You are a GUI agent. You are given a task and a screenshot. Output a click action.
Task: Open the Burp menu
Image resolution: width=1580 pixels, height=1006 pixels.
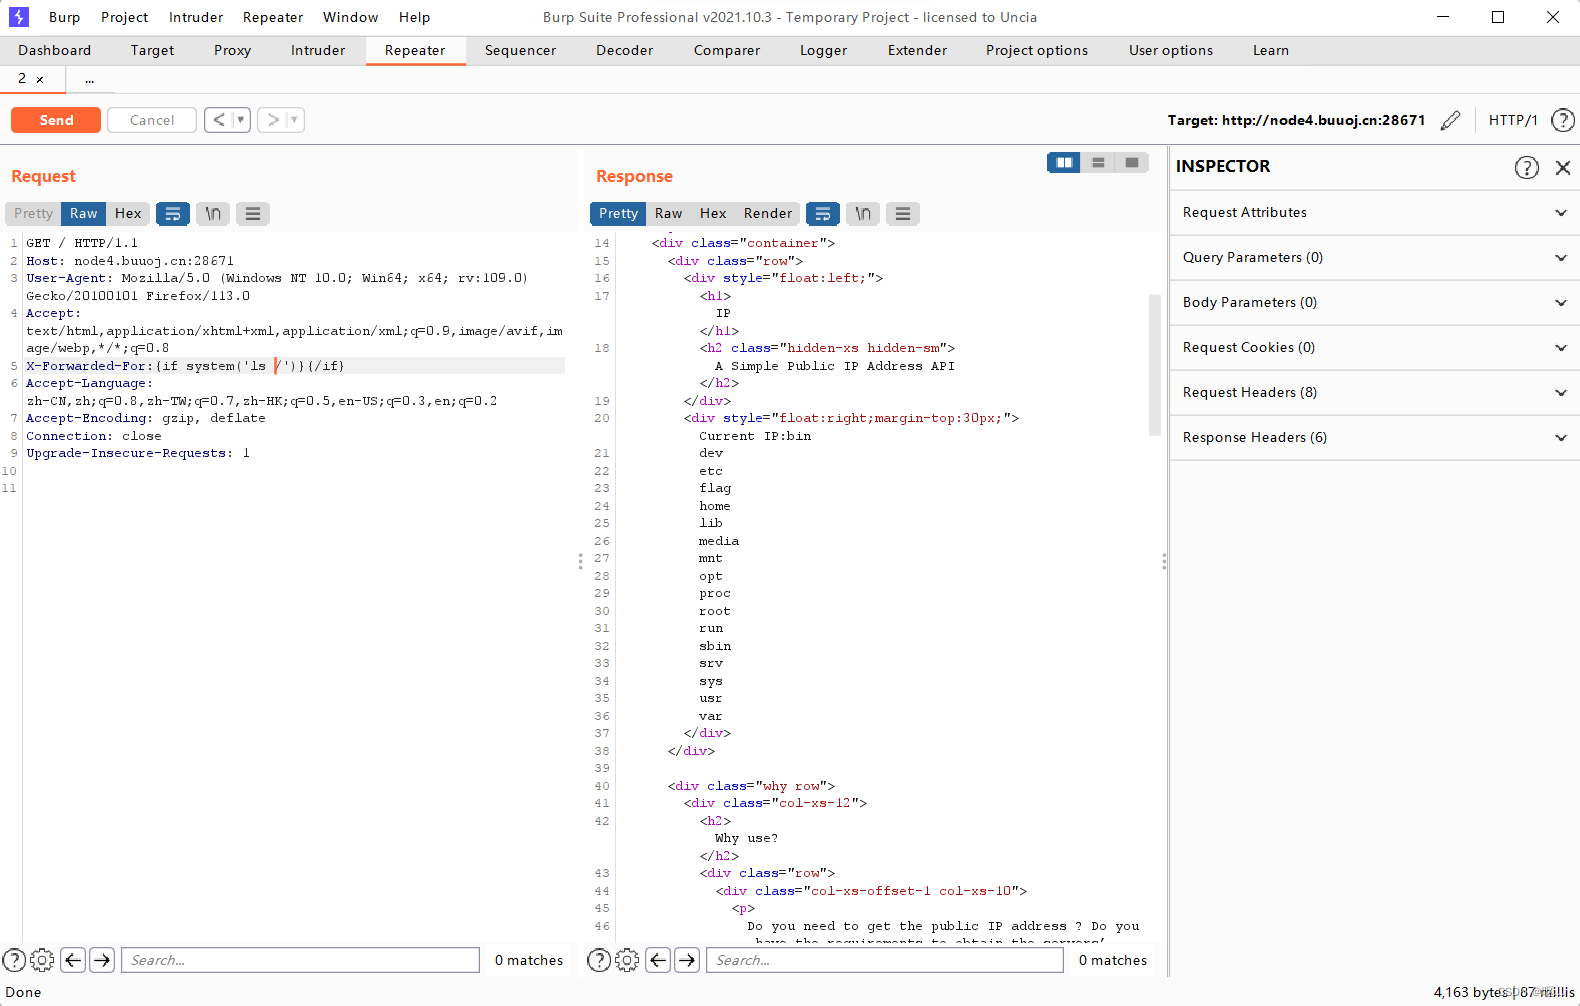64,17
